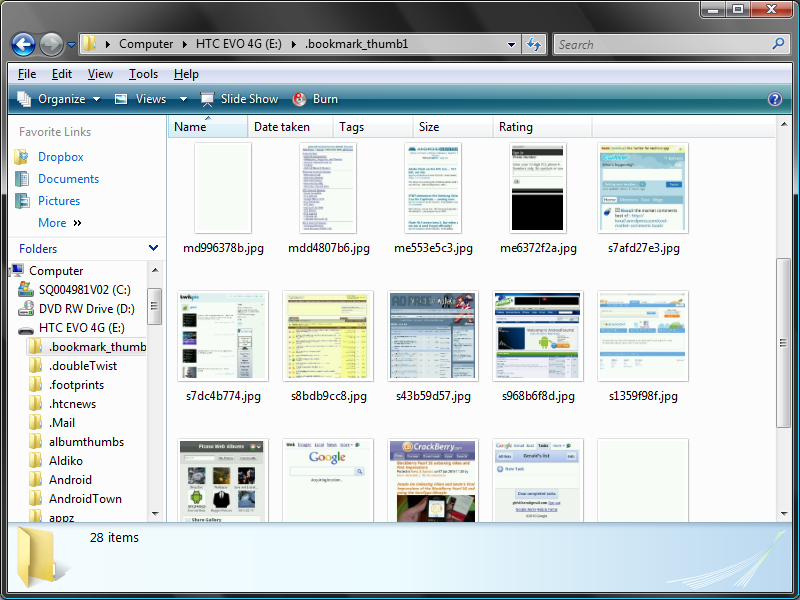
Task: Open the Pictures favorite link
Action: click(x=59, y=201)
